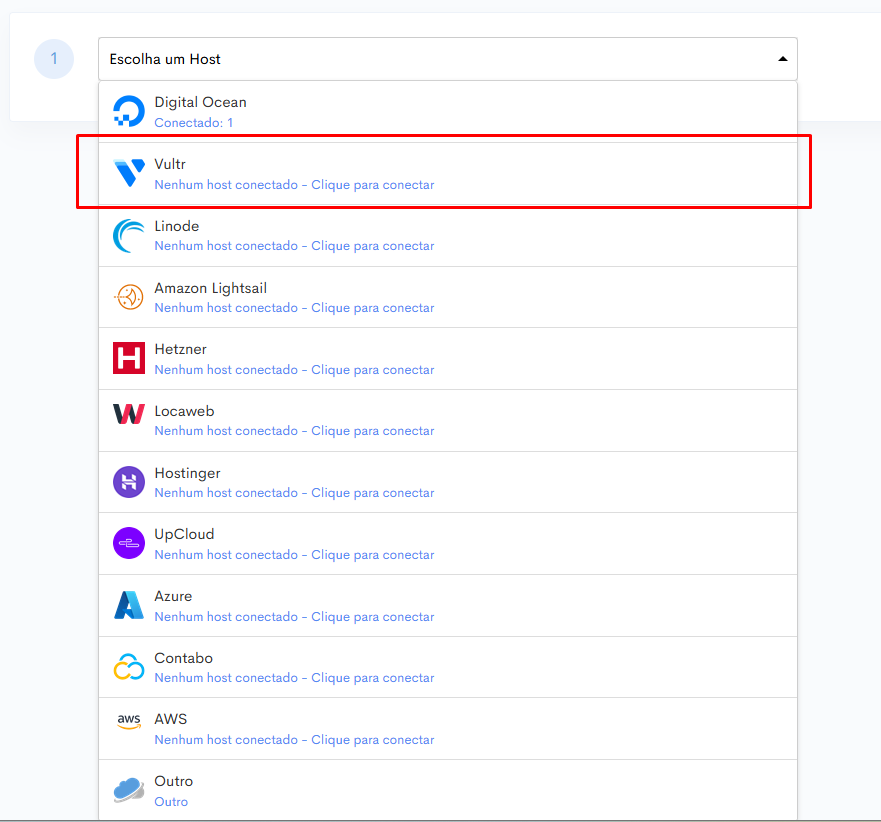The image size is (881, 822).
Task: Click 'Conectado: 1' under Digital Ocean
Action: coord(194,122)
